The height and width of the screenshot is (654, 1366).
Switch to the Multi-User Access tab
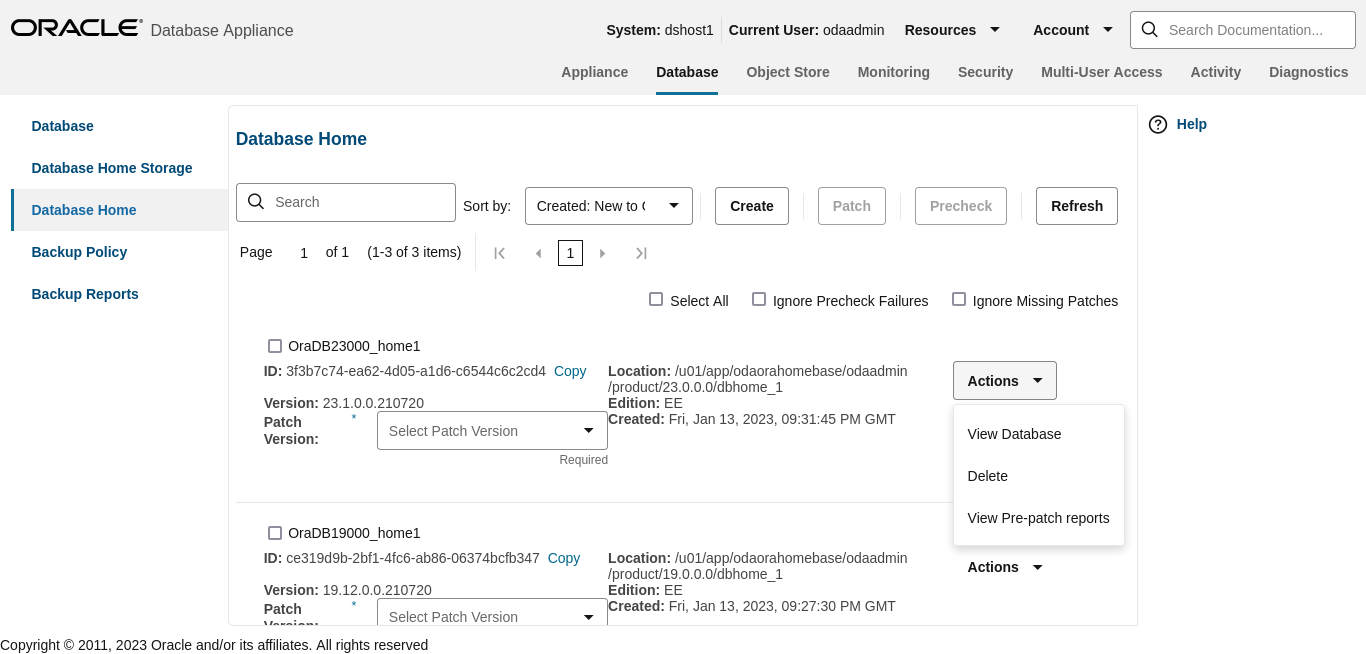pyautogui.click(x=1102, y=72)
